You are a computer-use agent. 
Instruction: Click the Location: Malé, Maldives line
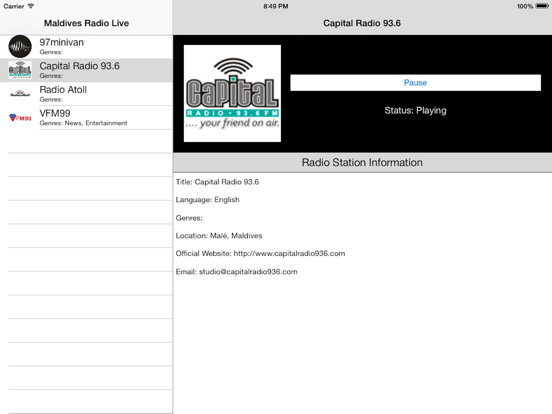point(219,236)
